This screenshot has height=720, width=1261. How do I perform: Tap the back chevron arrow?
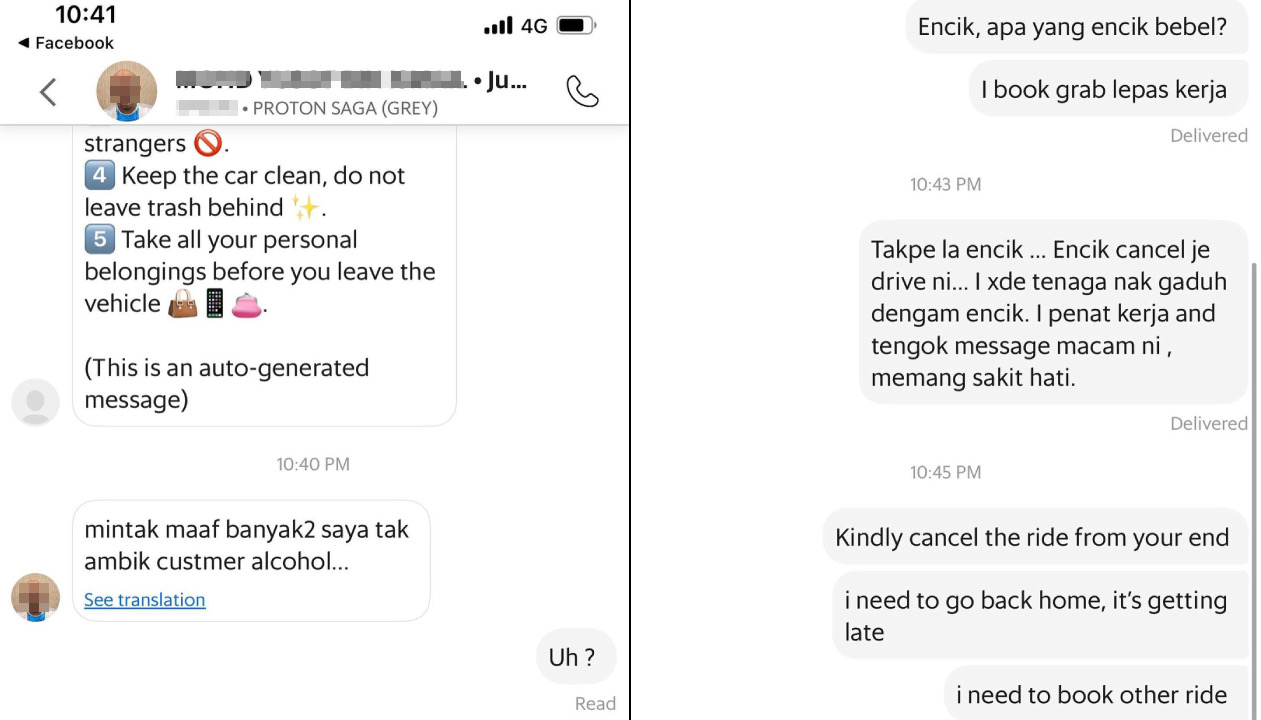[x=47, y=93]
